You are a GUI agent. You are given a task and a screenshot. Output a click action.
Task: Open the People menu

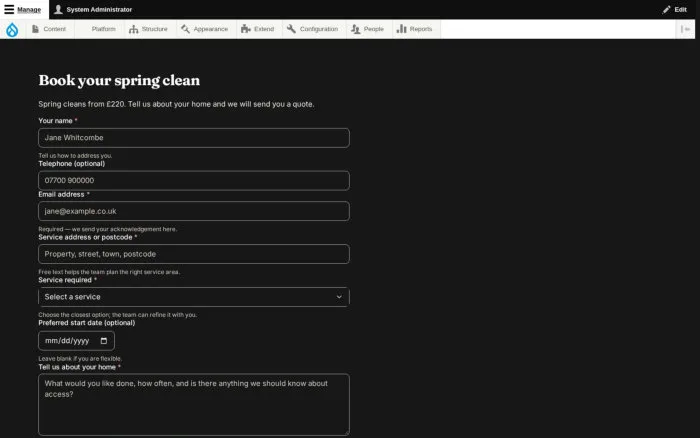[x=367, y=29]
